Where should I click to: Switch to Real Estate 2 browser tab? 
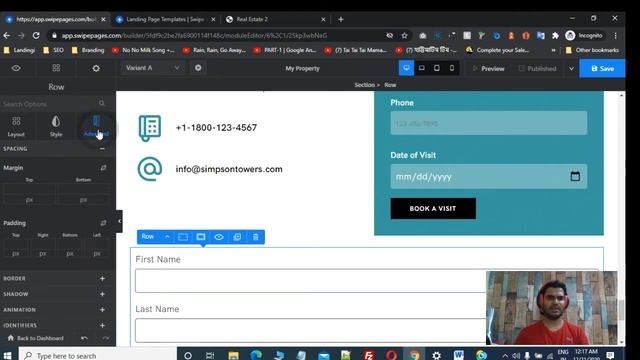point(276,19)
